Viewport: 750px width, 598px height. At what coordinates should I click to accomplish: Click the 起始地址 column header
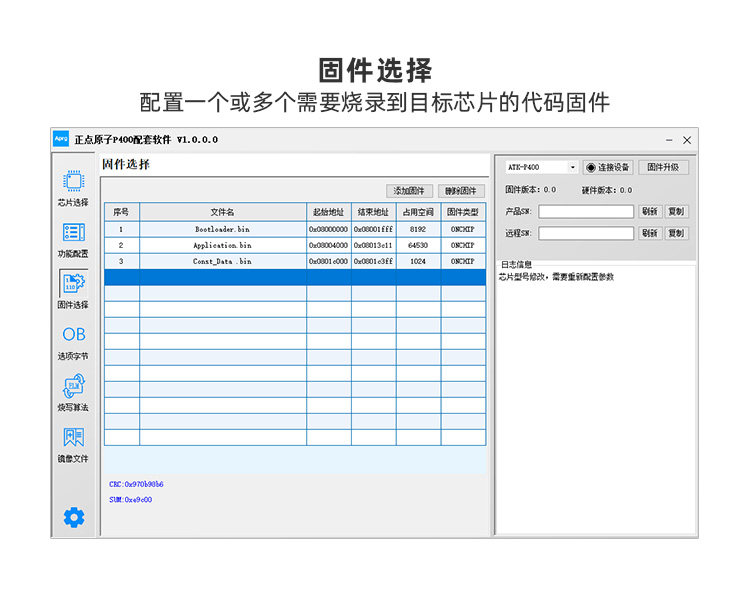pos(329,212)
